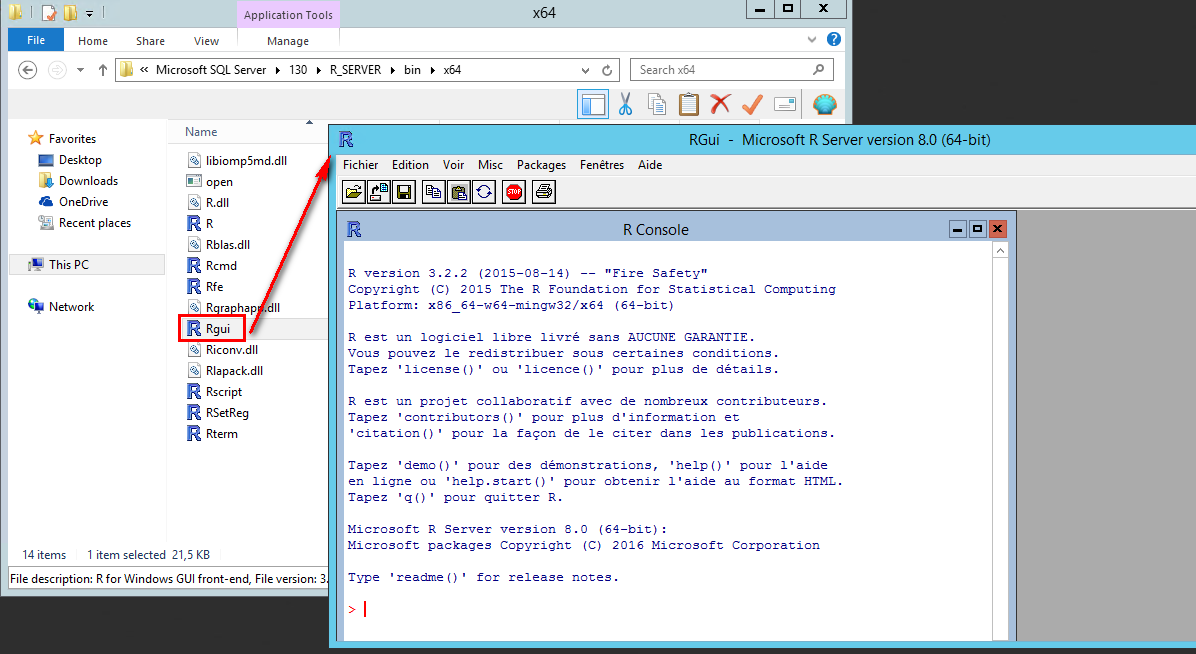Open the recent locations dropdown near back arrow
1196x654 pixels.
pos(80,70)
